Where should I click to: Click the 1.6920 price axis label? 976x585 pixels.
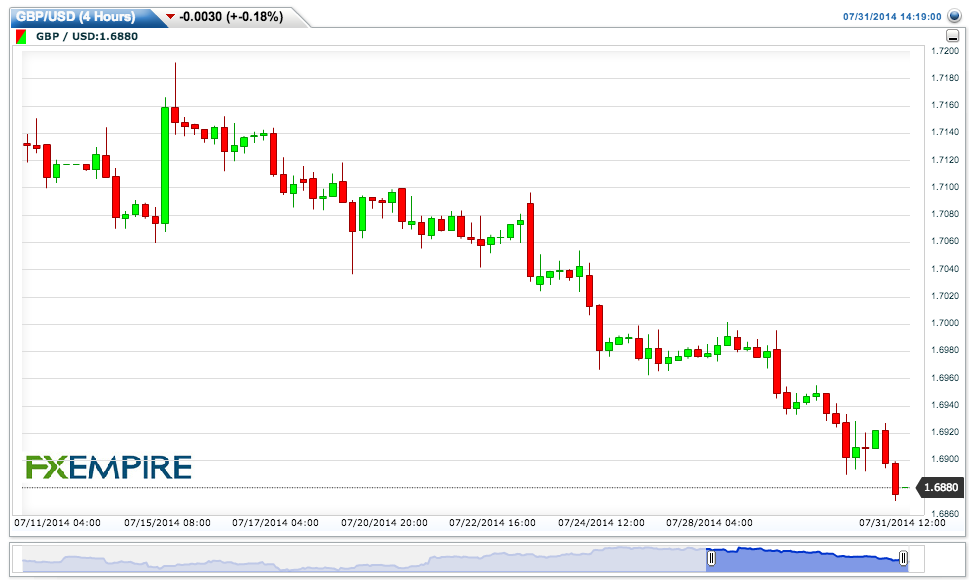tap(945, 432)
